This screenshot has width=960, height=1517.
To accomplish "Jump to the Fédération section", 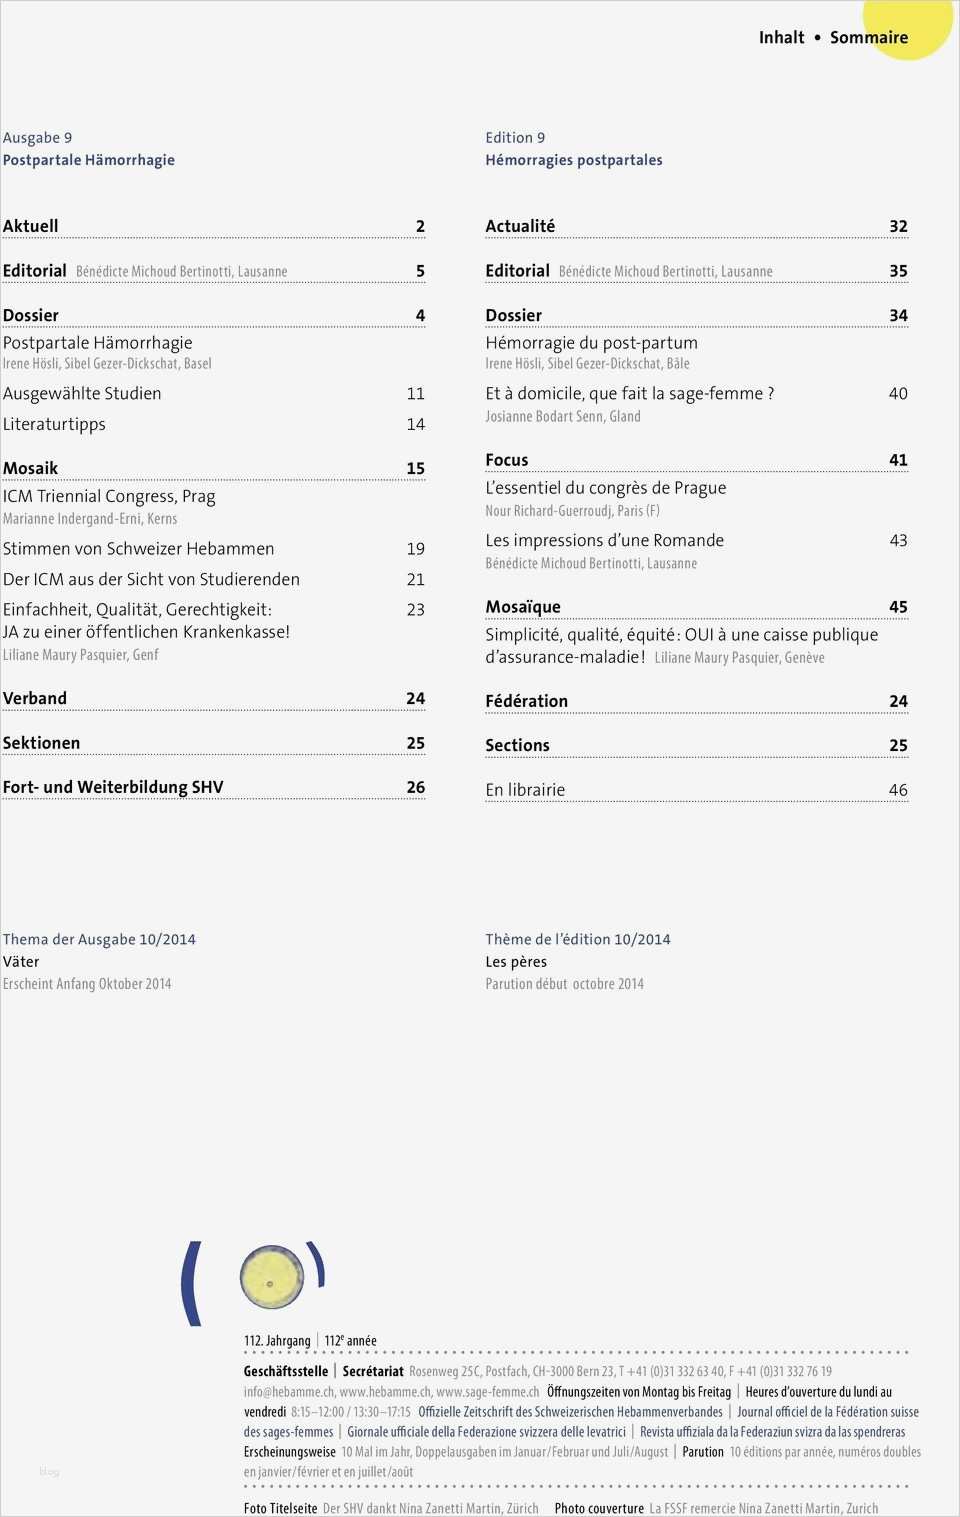I will (527, 701).
